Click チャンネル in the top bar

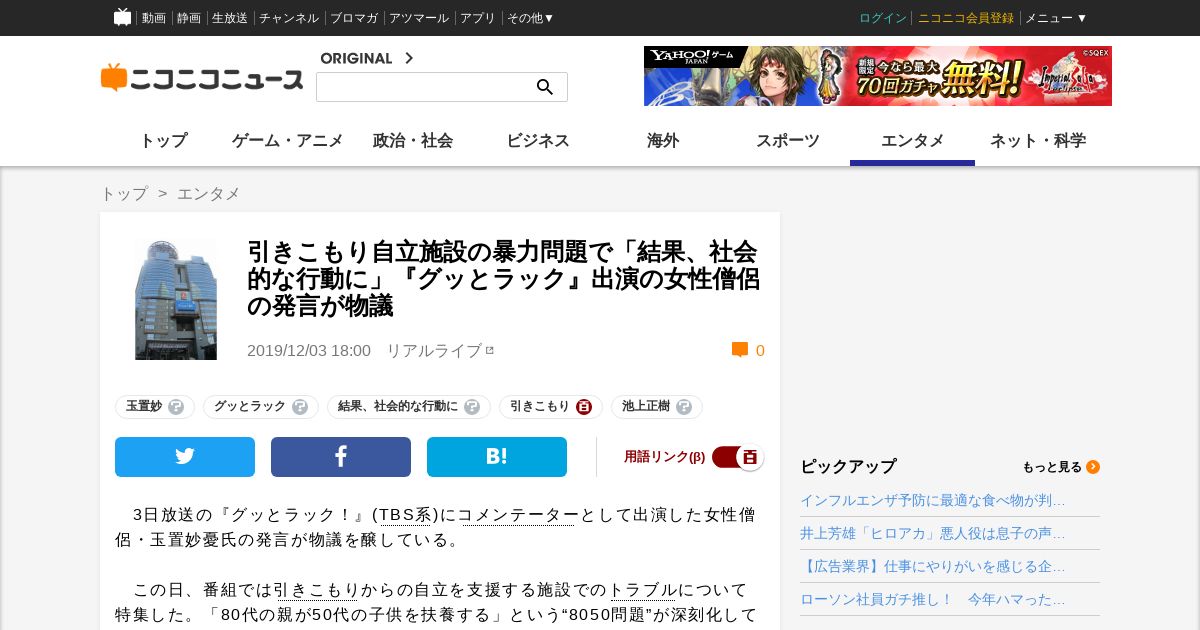(289, 18)
